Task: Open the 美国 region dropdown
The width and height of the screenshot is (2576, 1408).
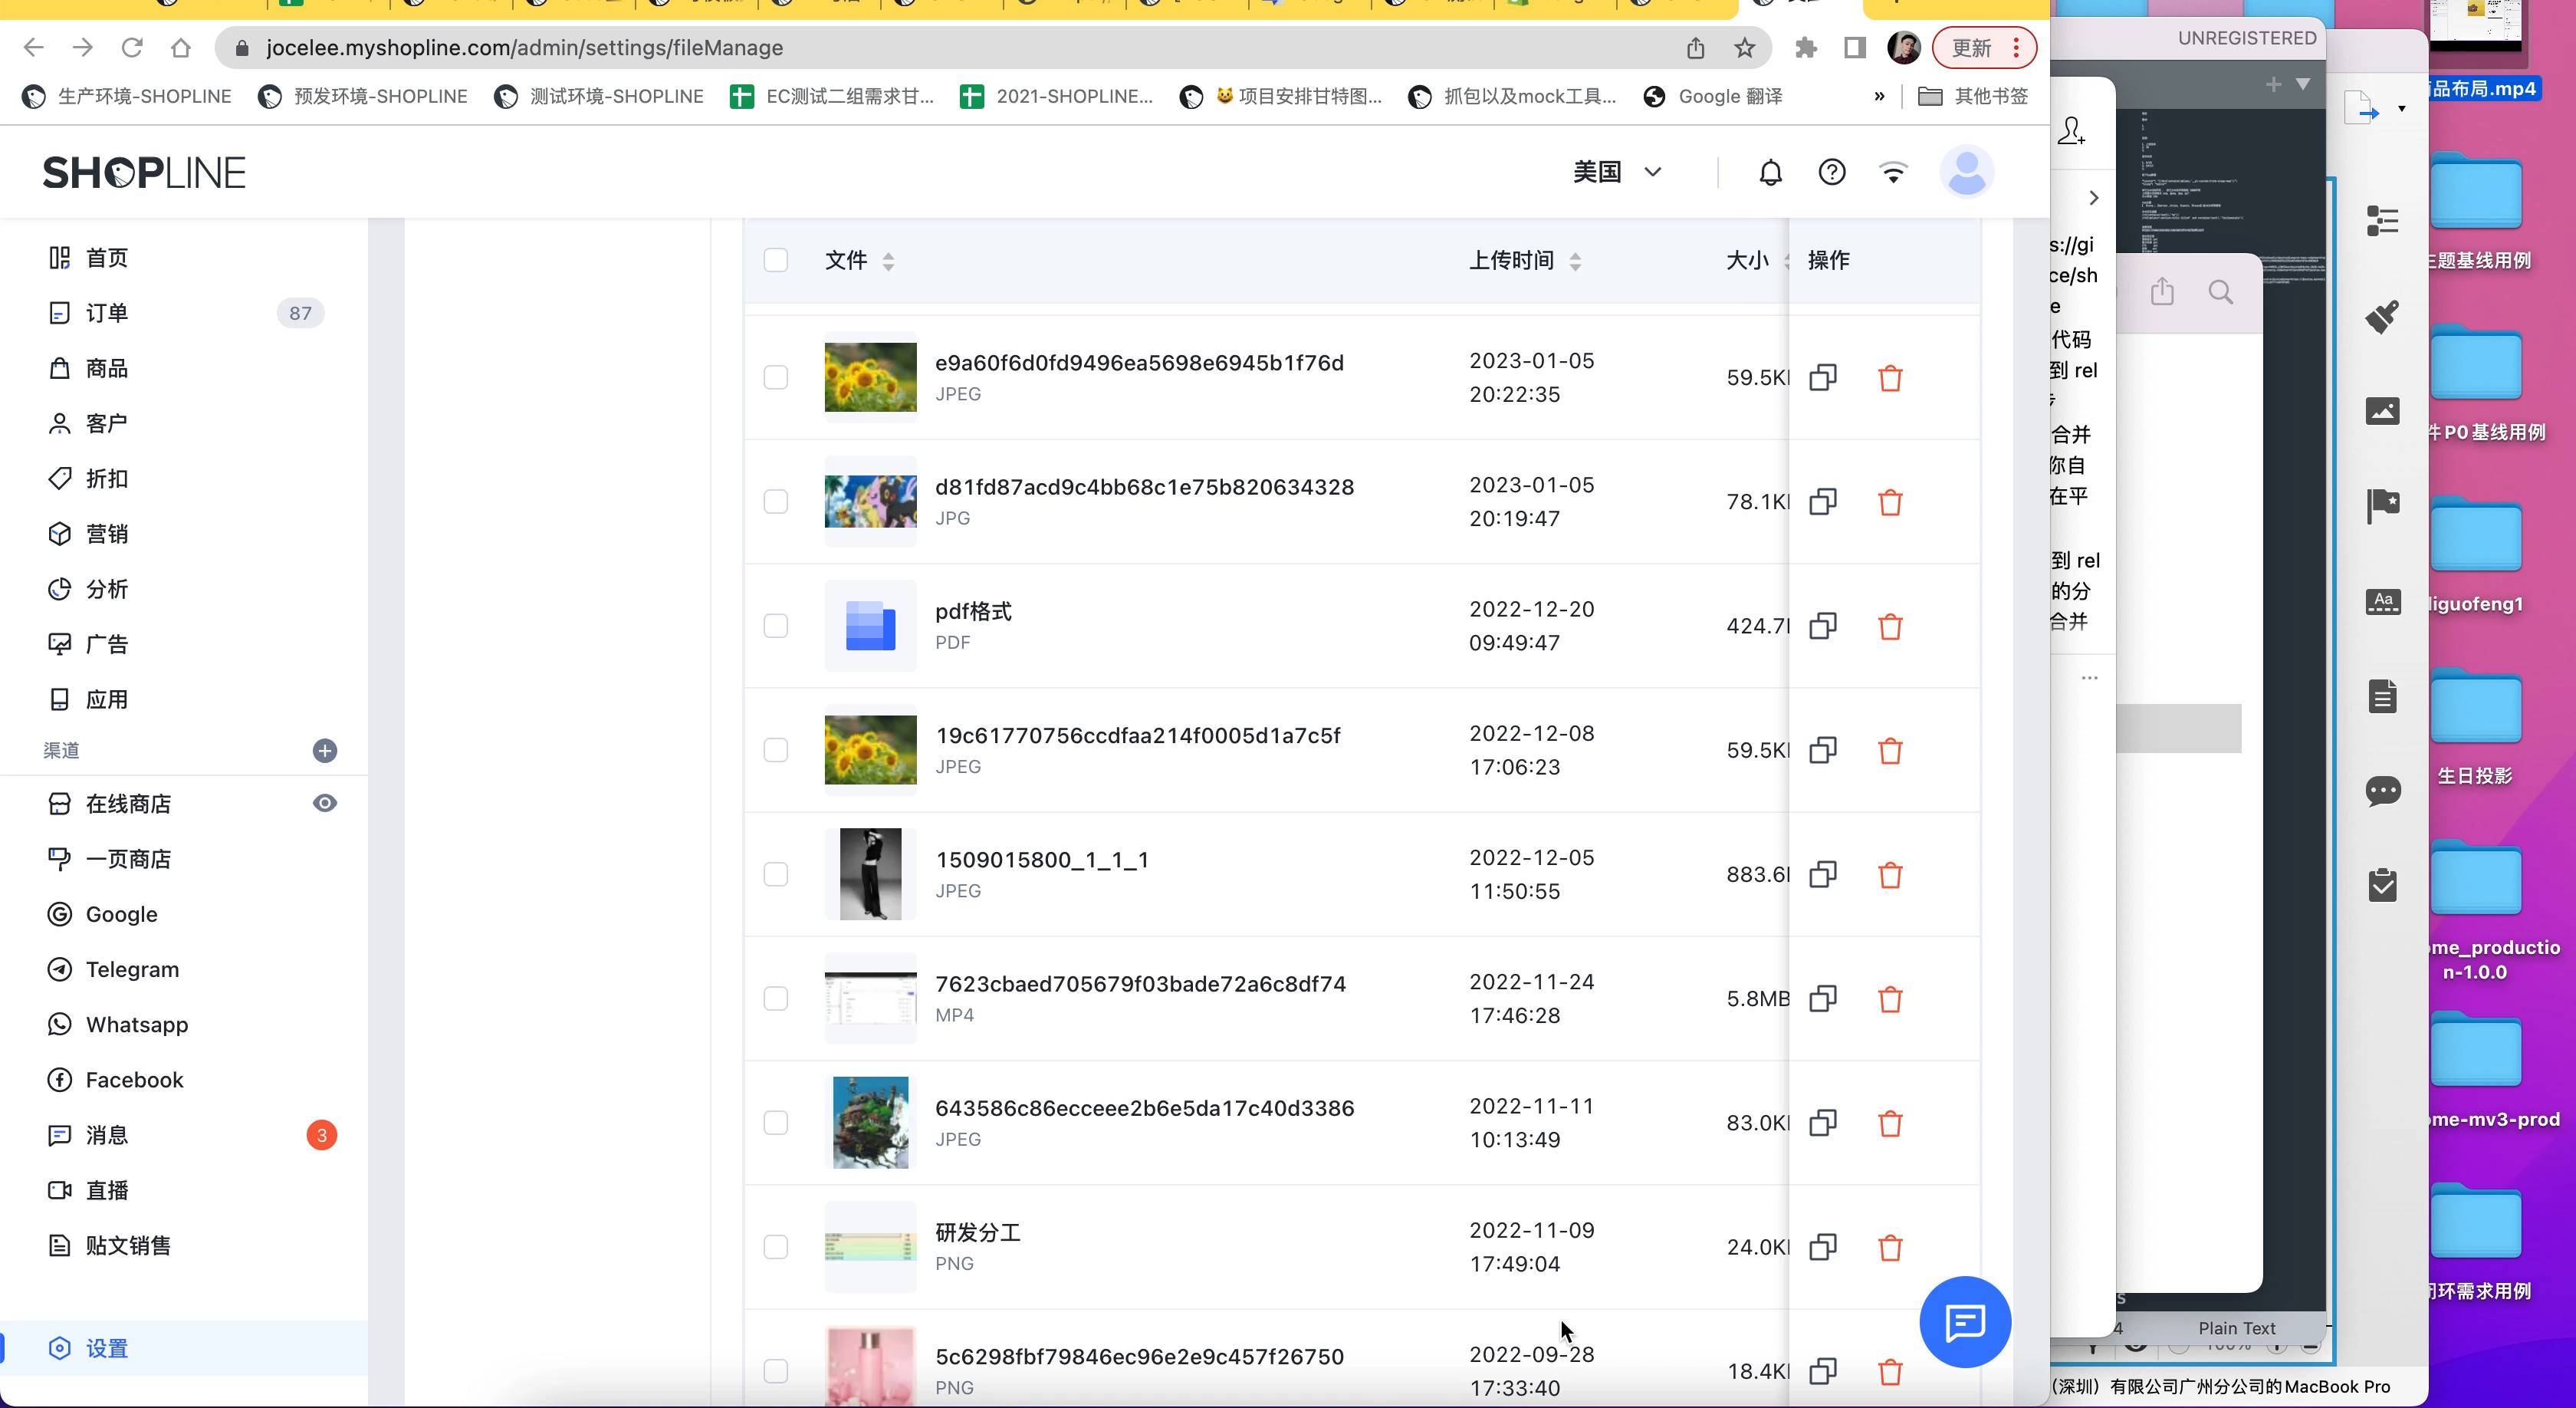Action: pyautogui.click(x=1617, y=172)
